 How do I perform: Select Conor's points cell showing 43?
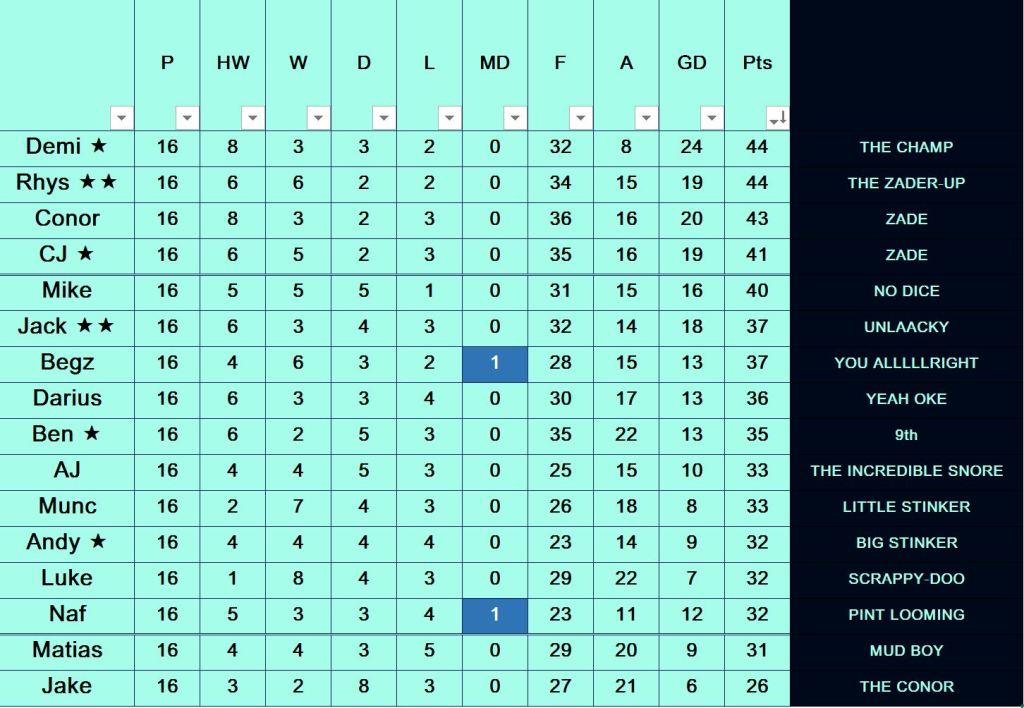(757, 219)
